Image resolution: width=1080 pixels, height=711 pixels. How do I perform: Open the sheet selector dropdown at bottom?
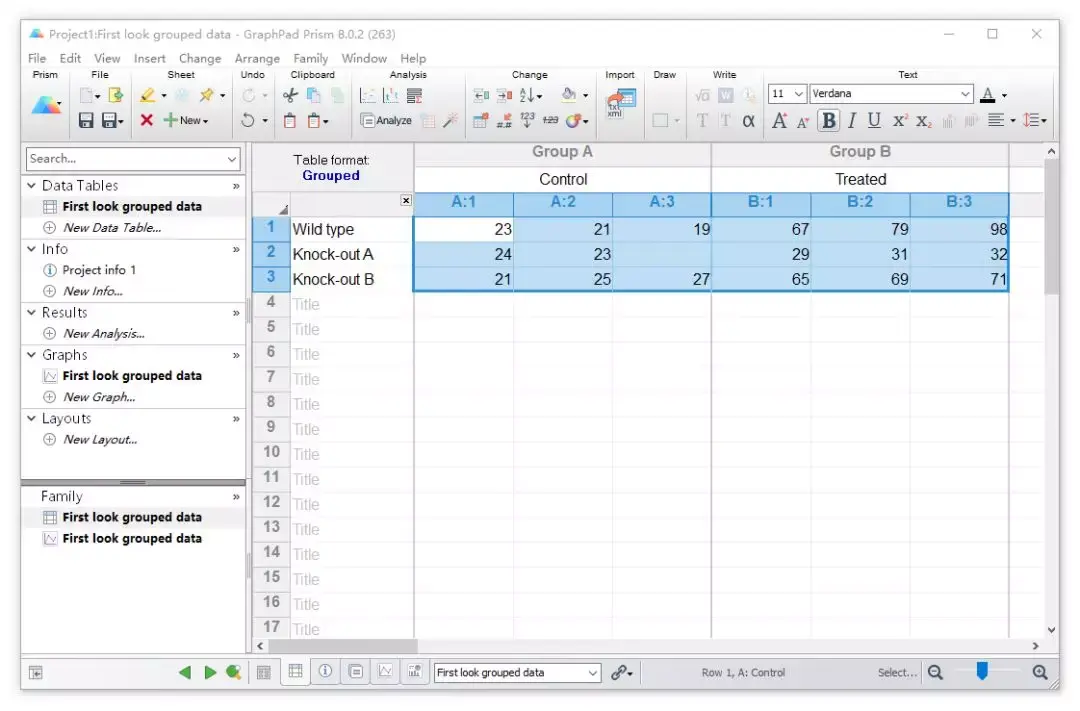pyautogui.click(x=592, y=673)
